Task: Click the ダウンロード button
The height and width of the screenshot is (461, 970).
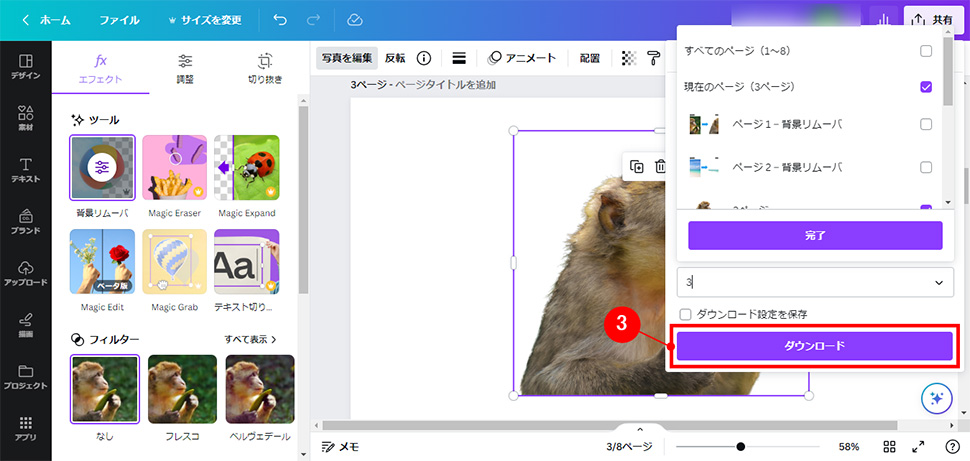Action: (814, 346)
